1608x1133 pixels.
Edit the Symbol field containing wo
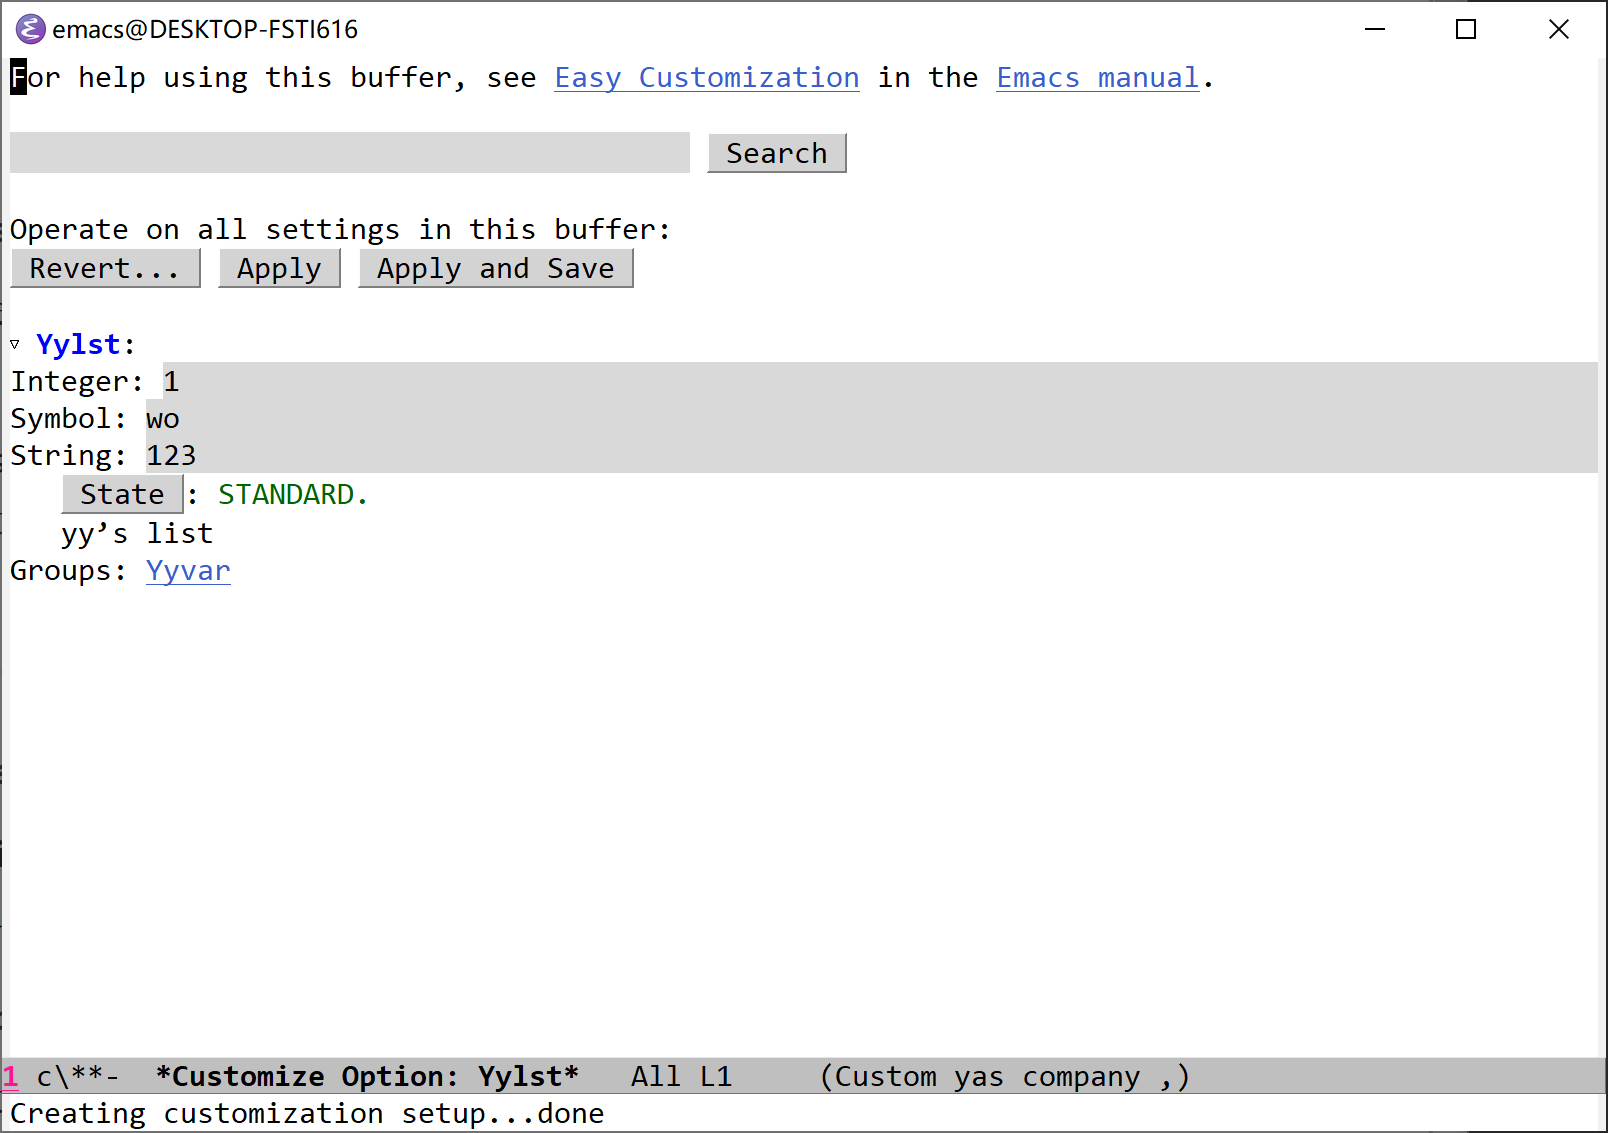click(x=163, y=419)
